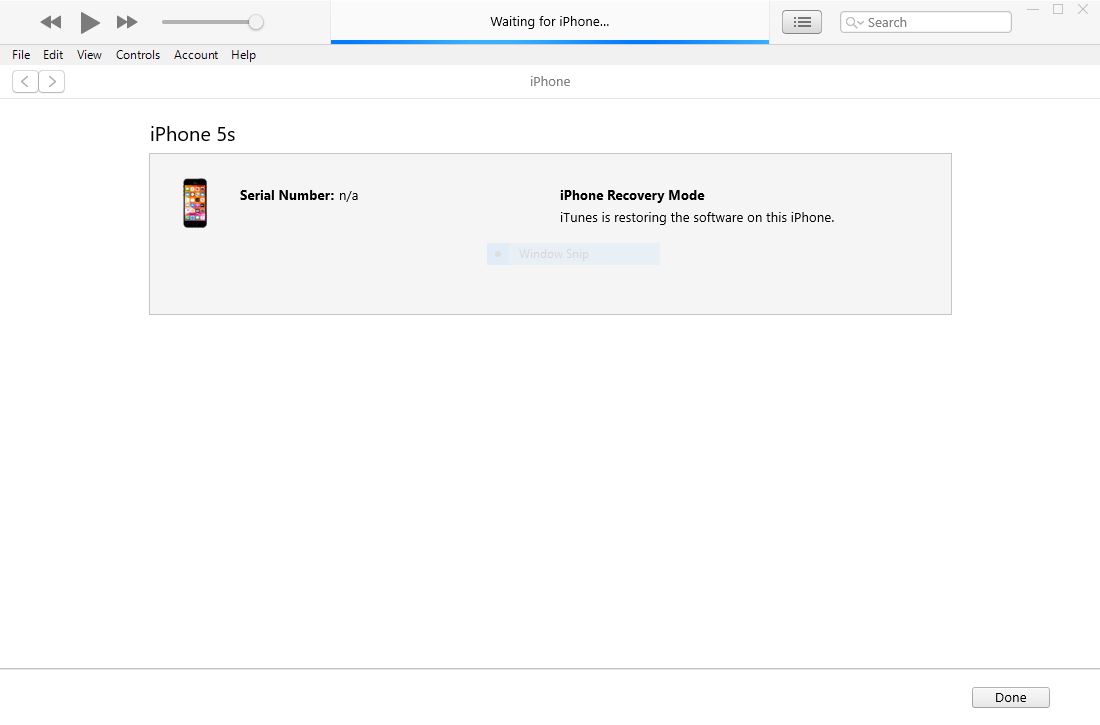Click the search magnifier dropdown icon
This screenshot has width=1100, height=725.
pos(854,22)
